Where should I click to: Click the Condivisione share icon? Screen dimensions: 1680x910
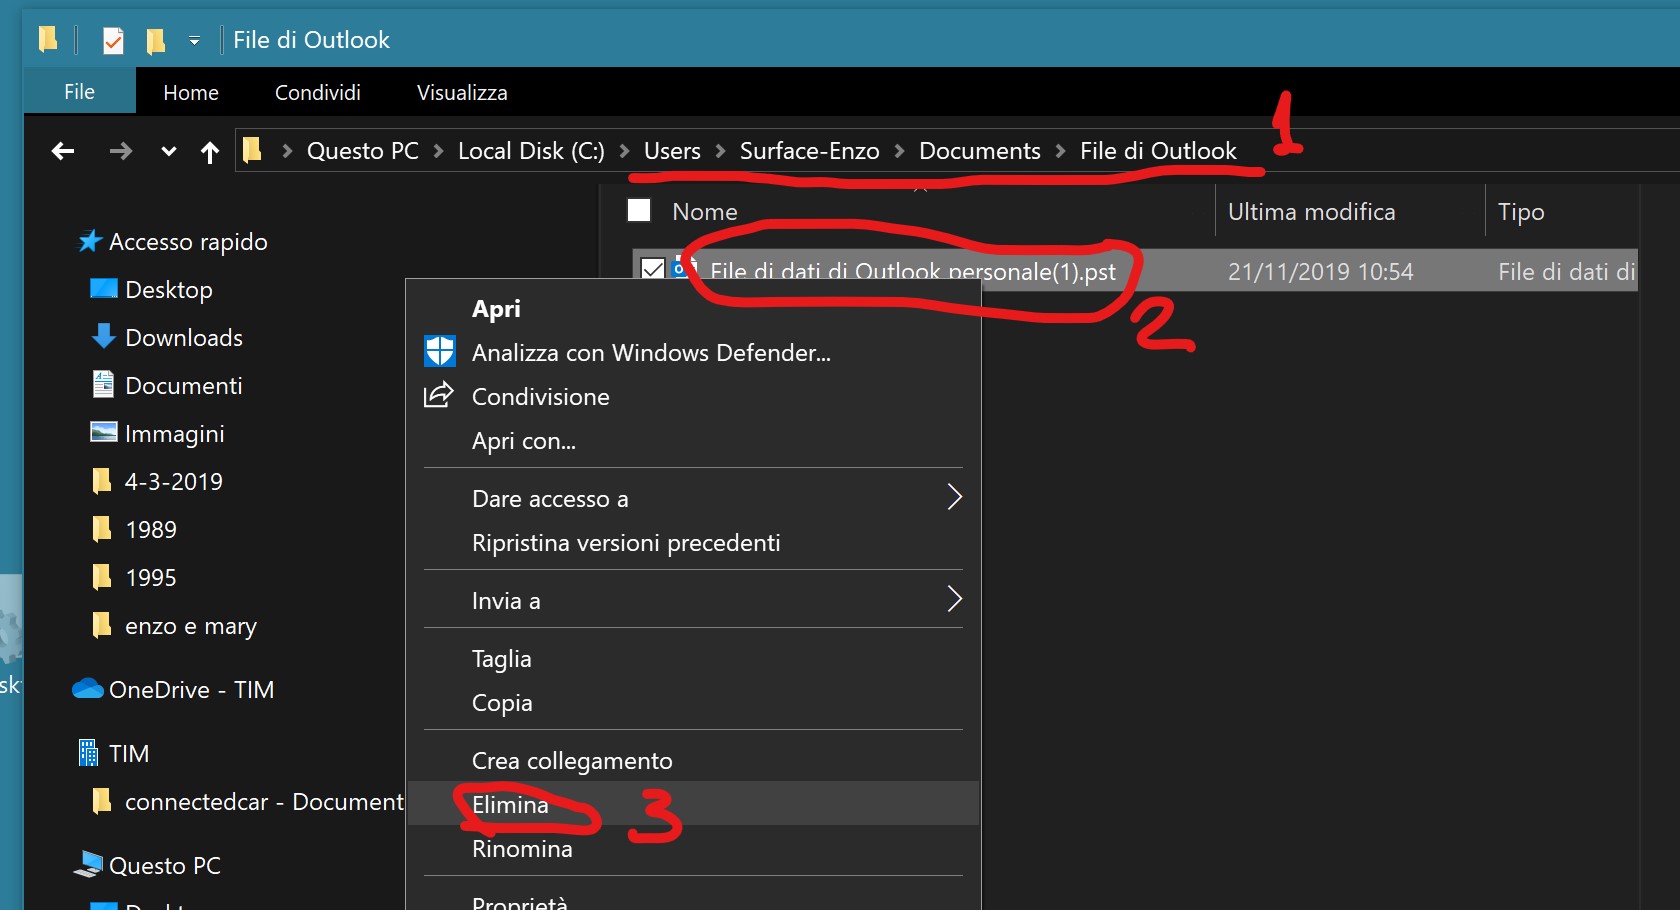(439, 396)
